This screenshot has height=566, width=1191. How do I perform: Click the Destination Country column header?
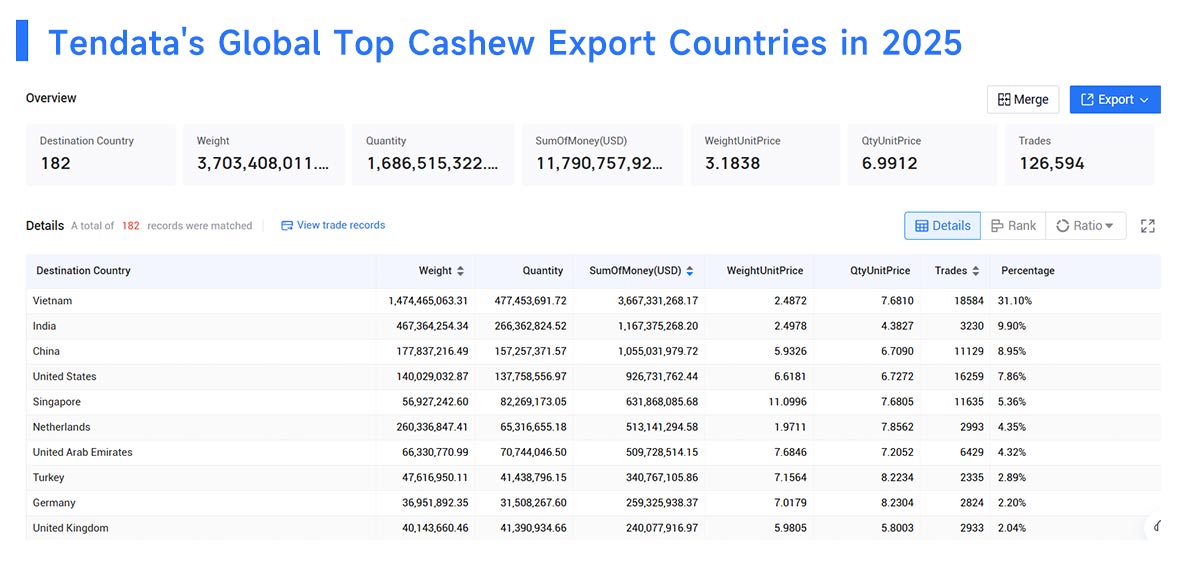pos(84,270)
